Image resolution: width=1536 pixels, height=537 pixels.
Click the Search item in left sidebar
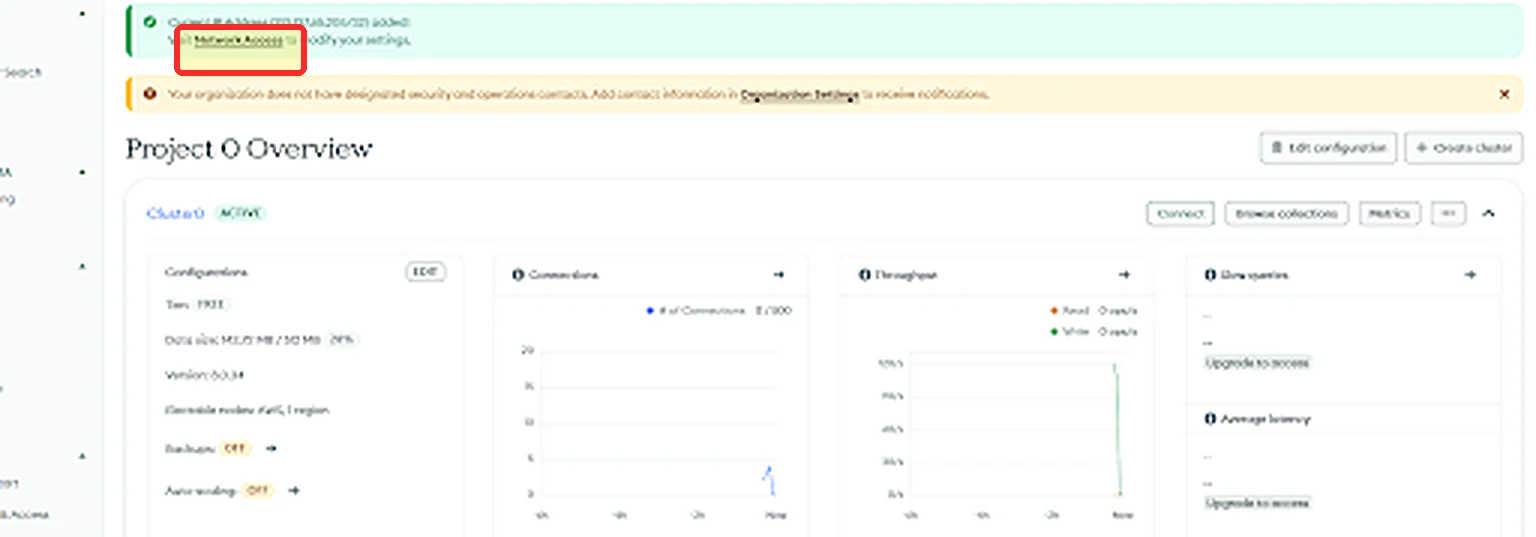pyautogui.click(x=21, y=72)
